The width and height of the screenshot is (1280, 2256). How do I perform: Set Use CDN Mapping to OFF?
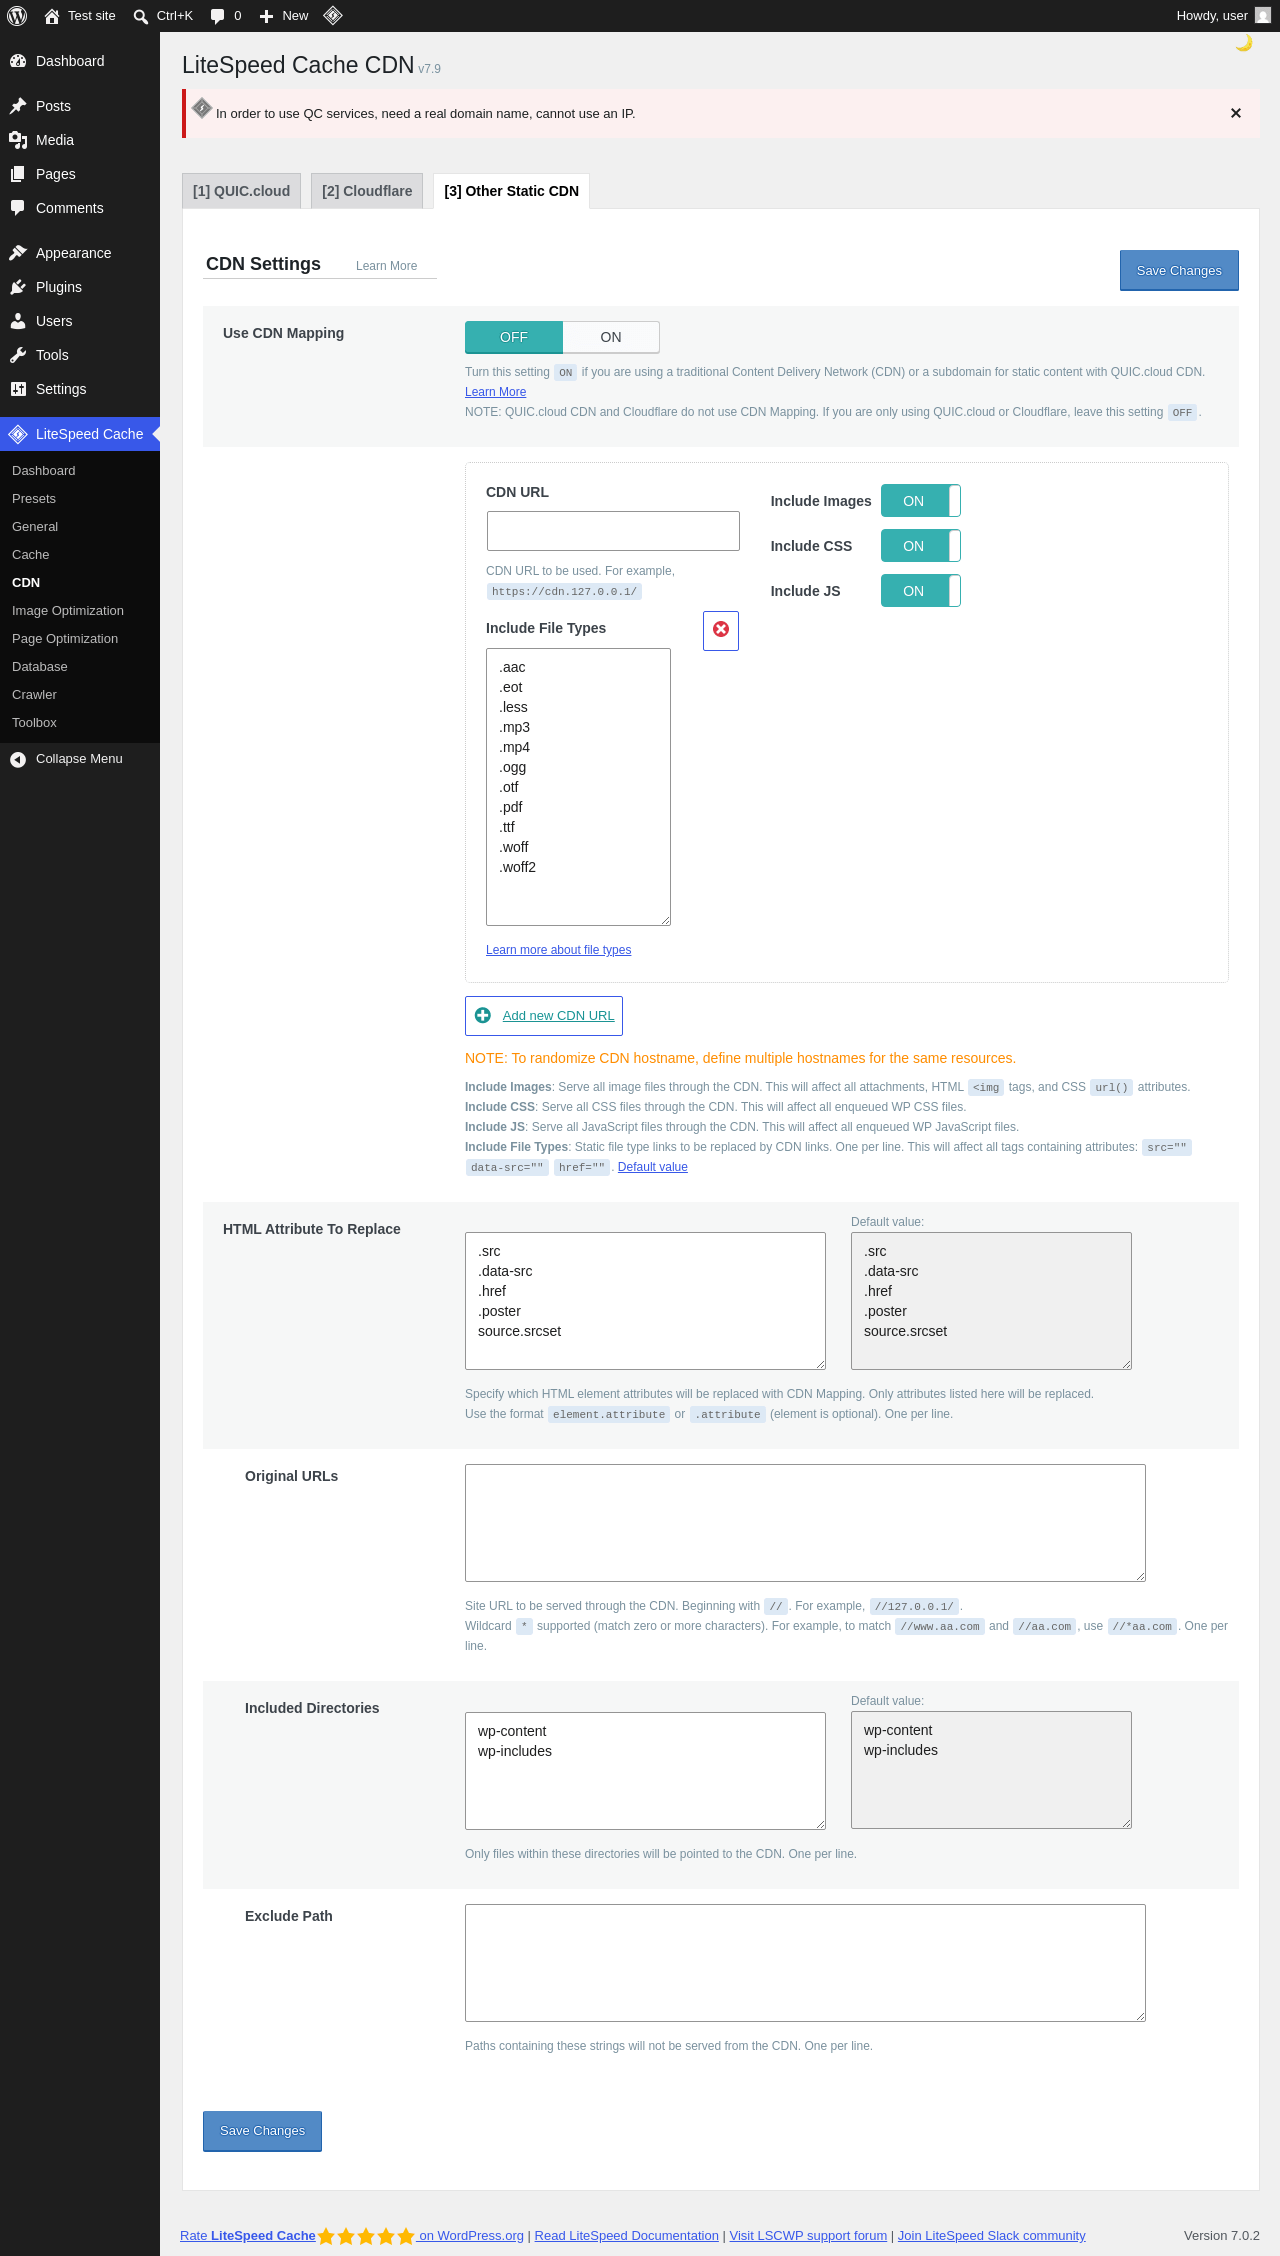514,337
